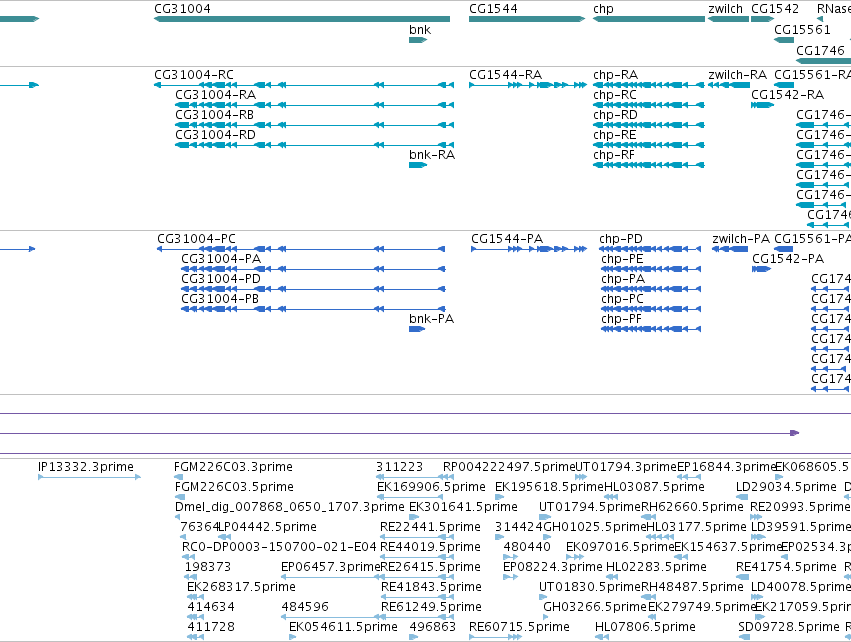Click the zwilch-PA protein label
Image resolution: width=851 pixels, height=642 pixels.
pyautogui.click(x=741, y=239)
